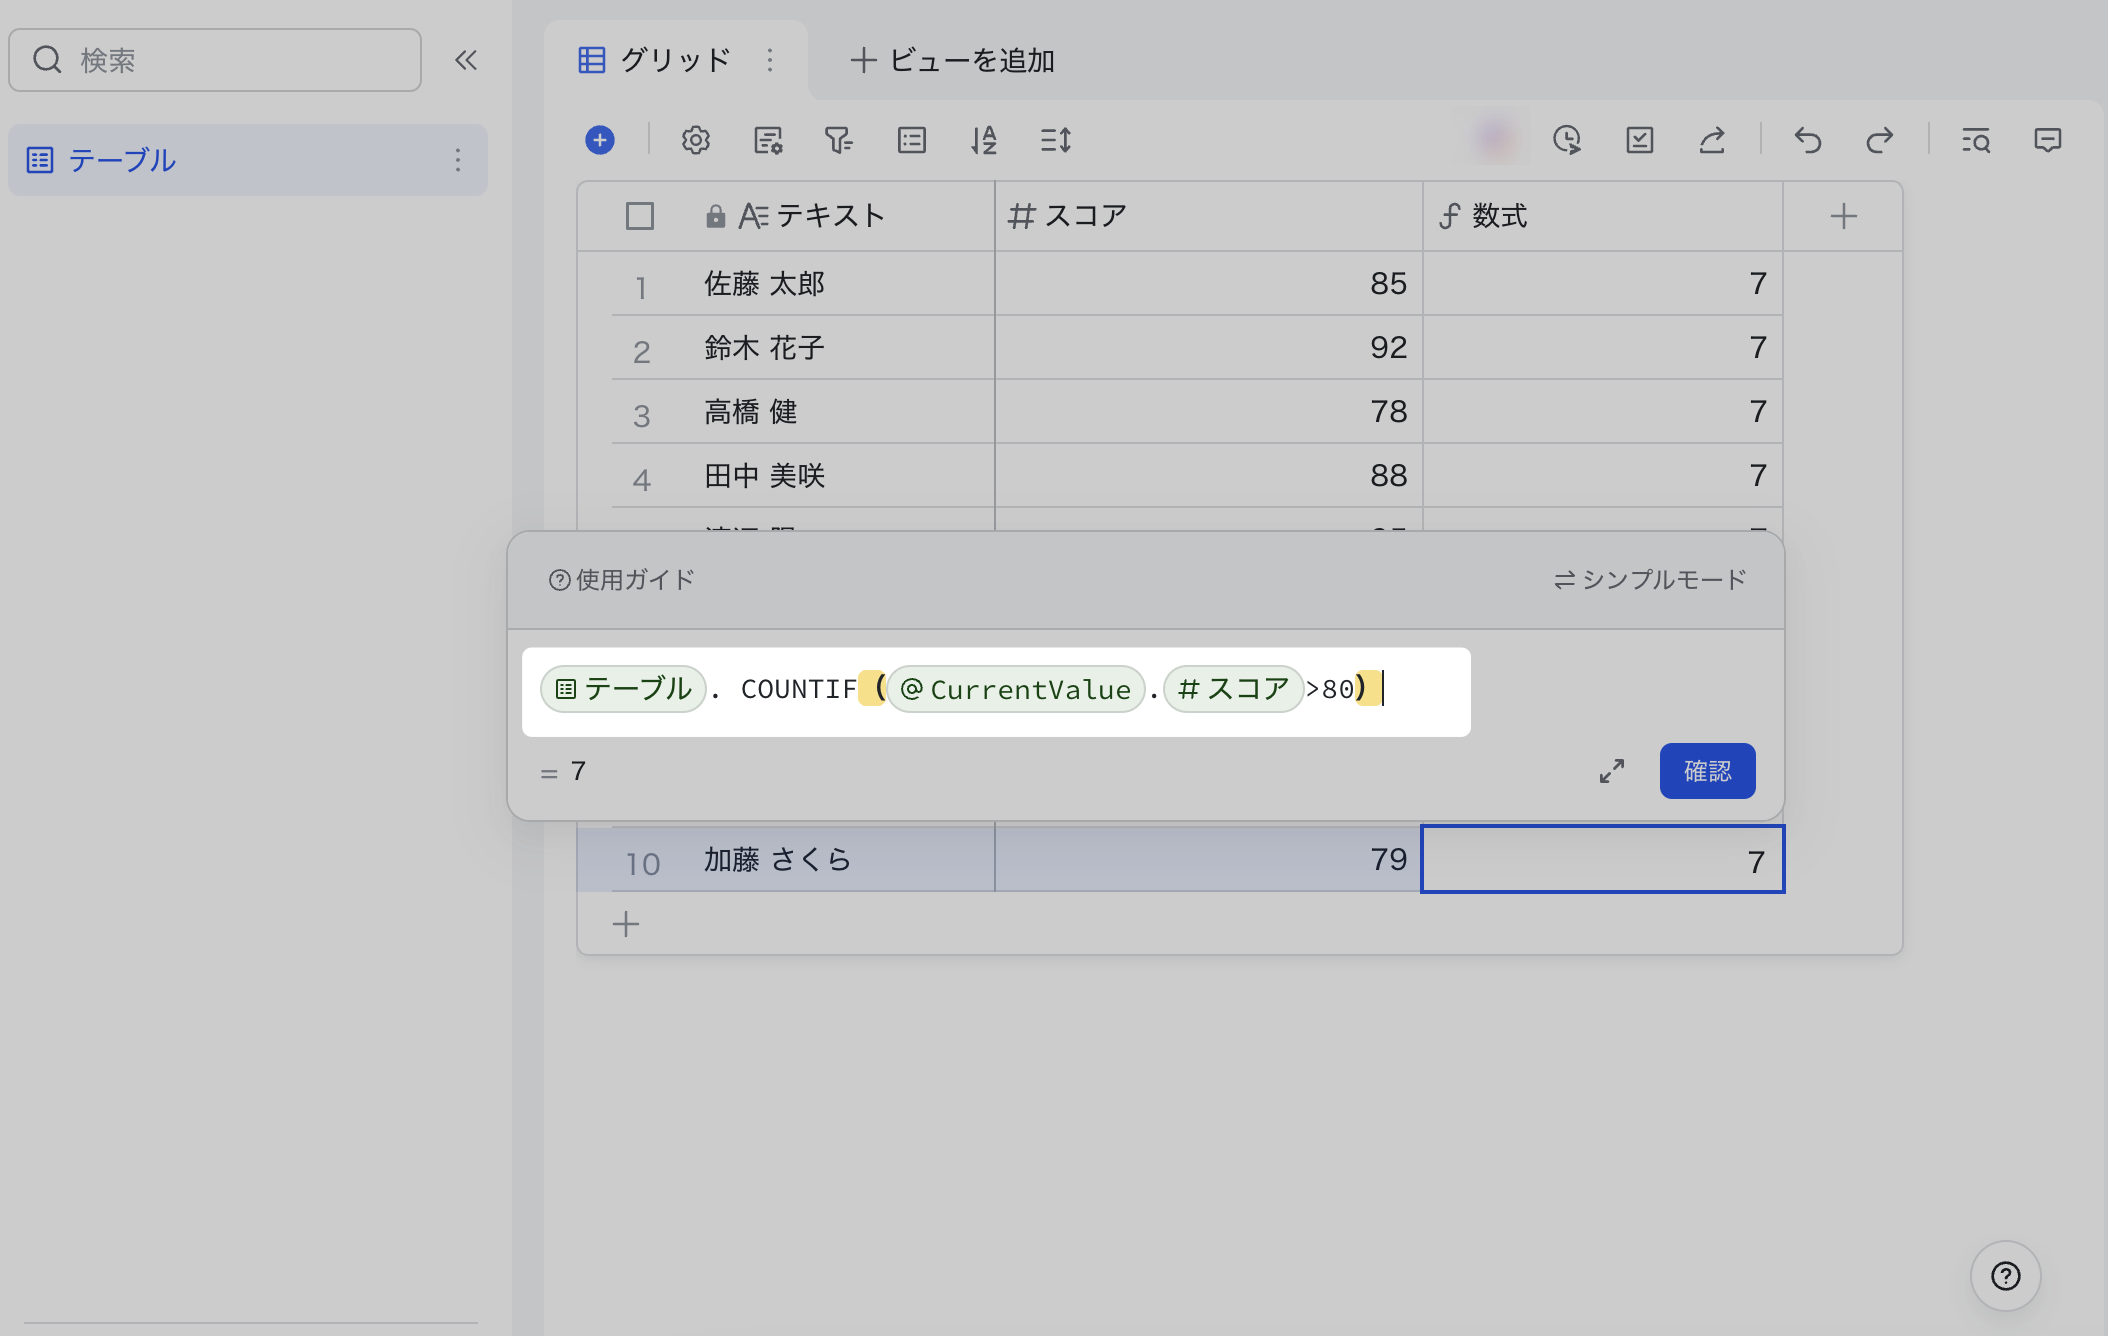Screen dimensions: 2108x1336
Task: Open the view settings gear icon
Action: pos(696,140)
